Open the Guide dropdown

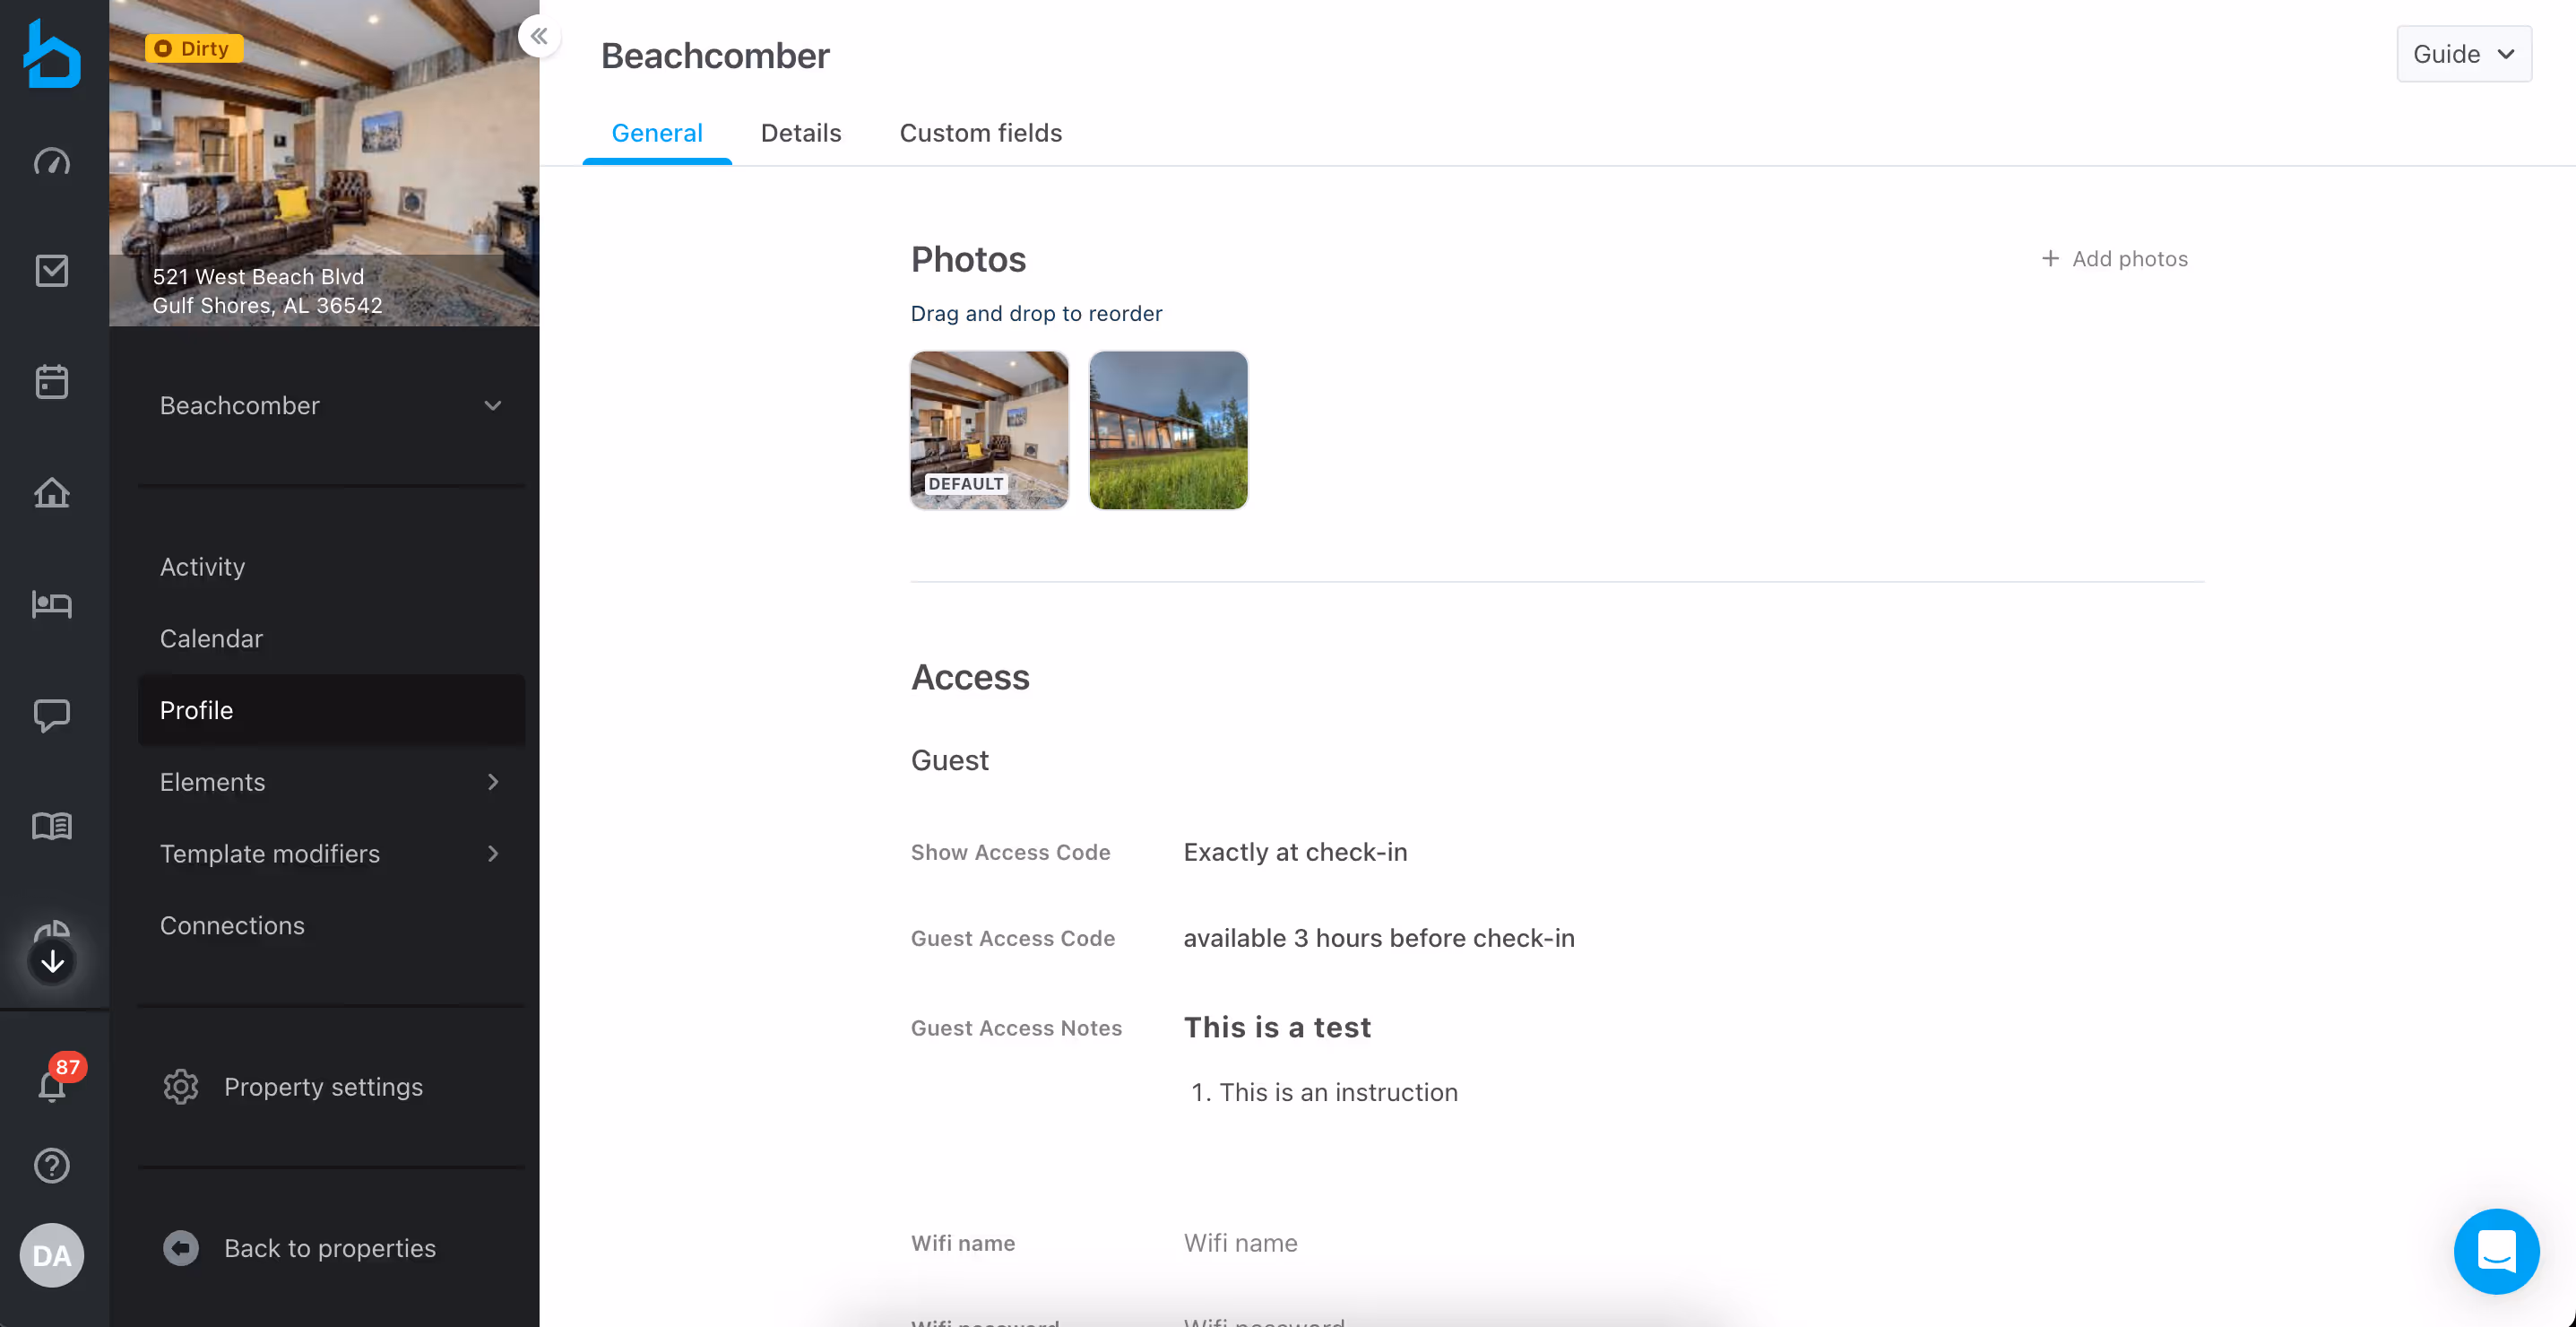point(2463,54)
